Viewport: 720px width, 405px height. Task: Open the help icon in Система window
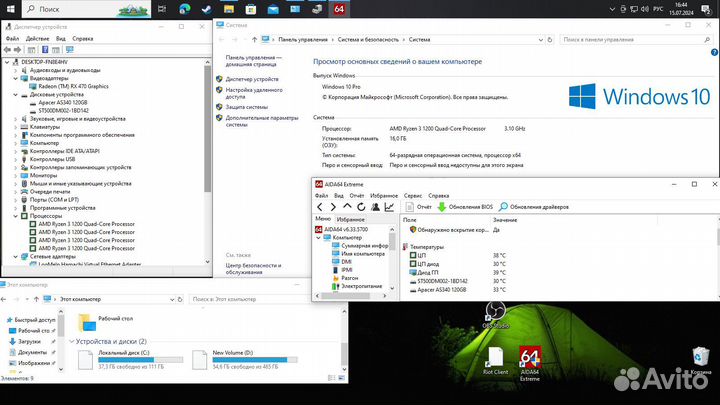(714, 52)
